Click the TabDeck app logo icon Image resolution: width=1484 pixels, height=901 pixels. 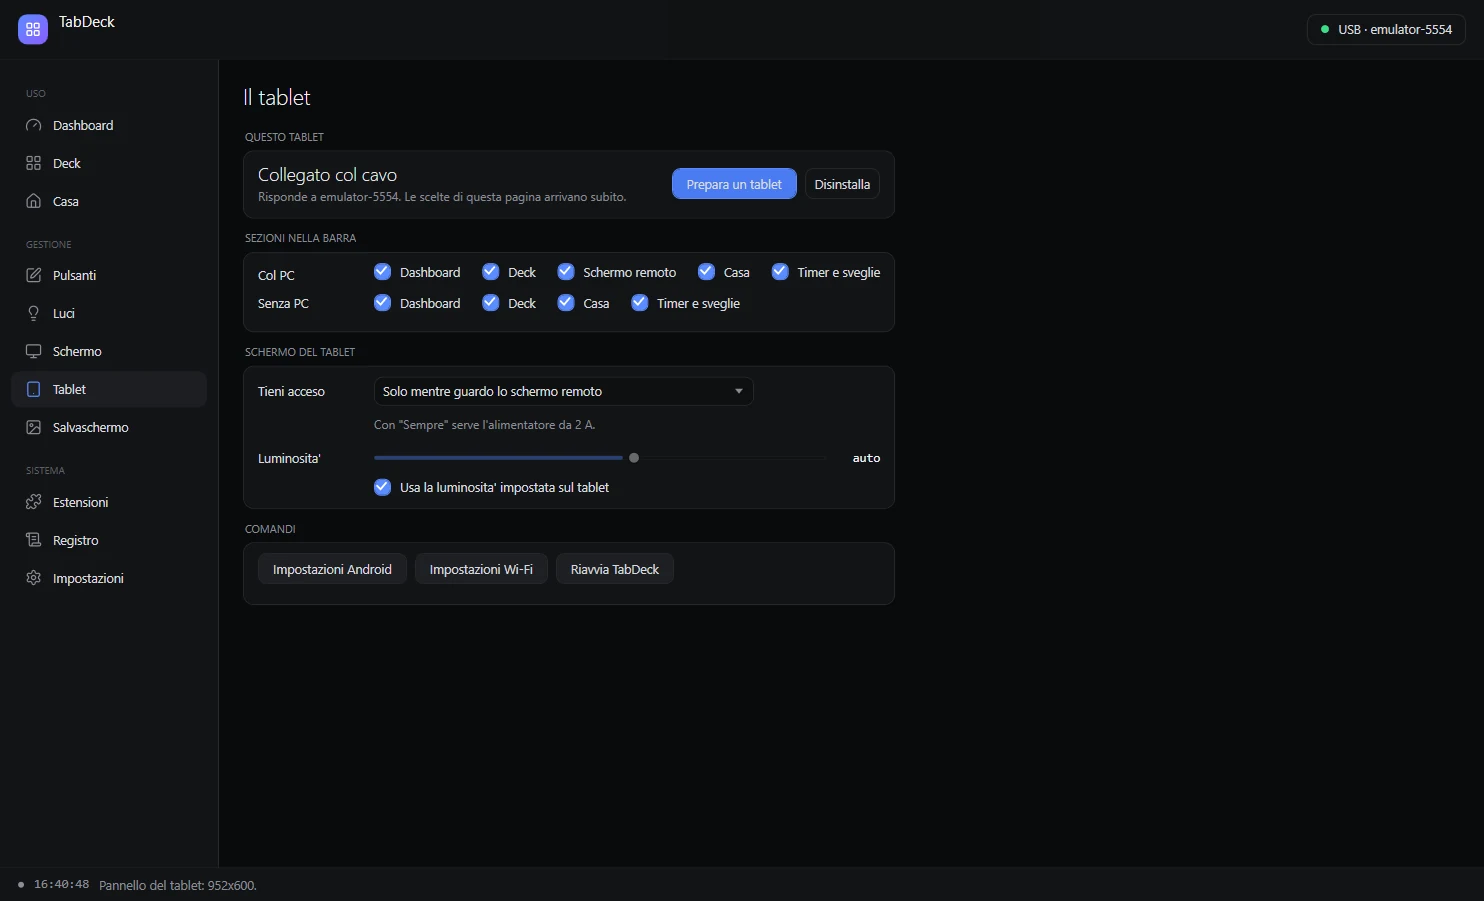click(33, 30)
